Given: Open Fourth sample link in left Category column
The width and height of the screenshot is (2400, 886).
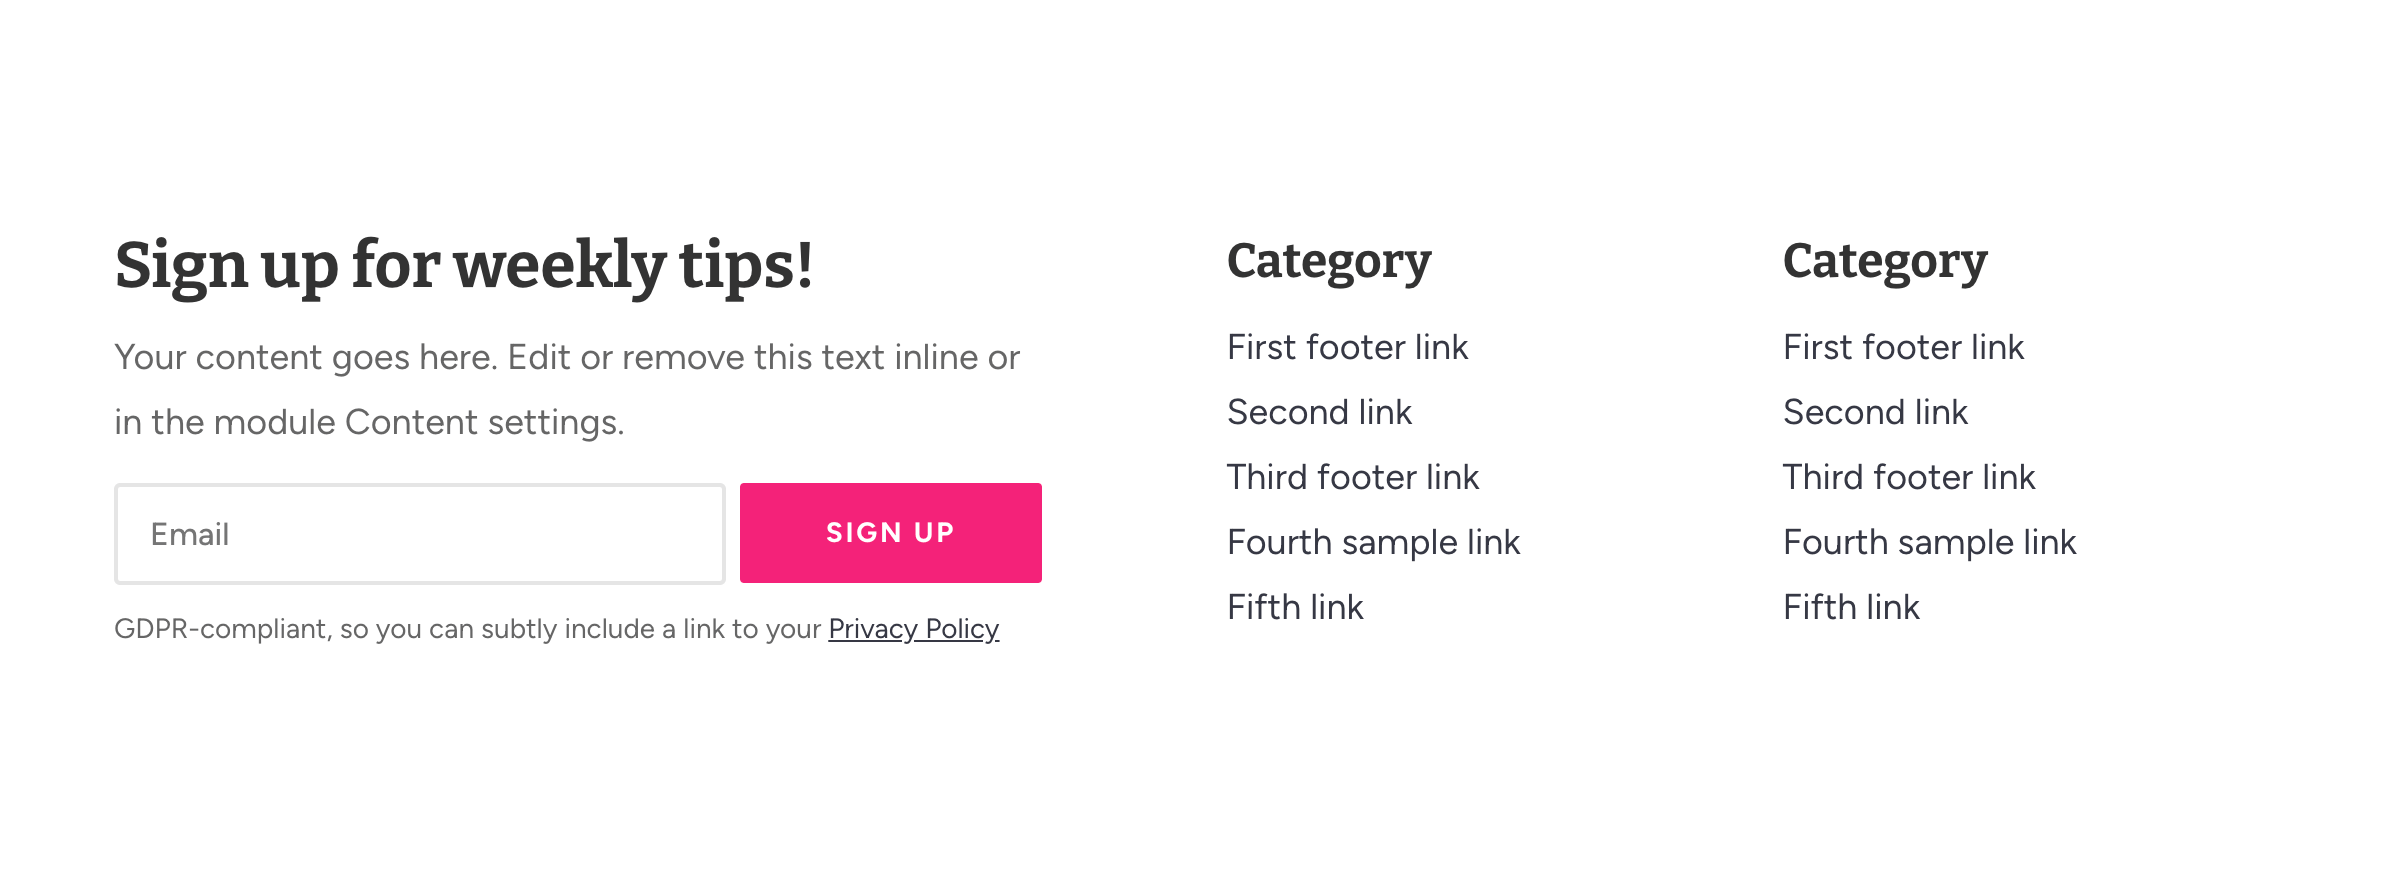Looking at the screenshot, I should click(x=1373, y=543).
